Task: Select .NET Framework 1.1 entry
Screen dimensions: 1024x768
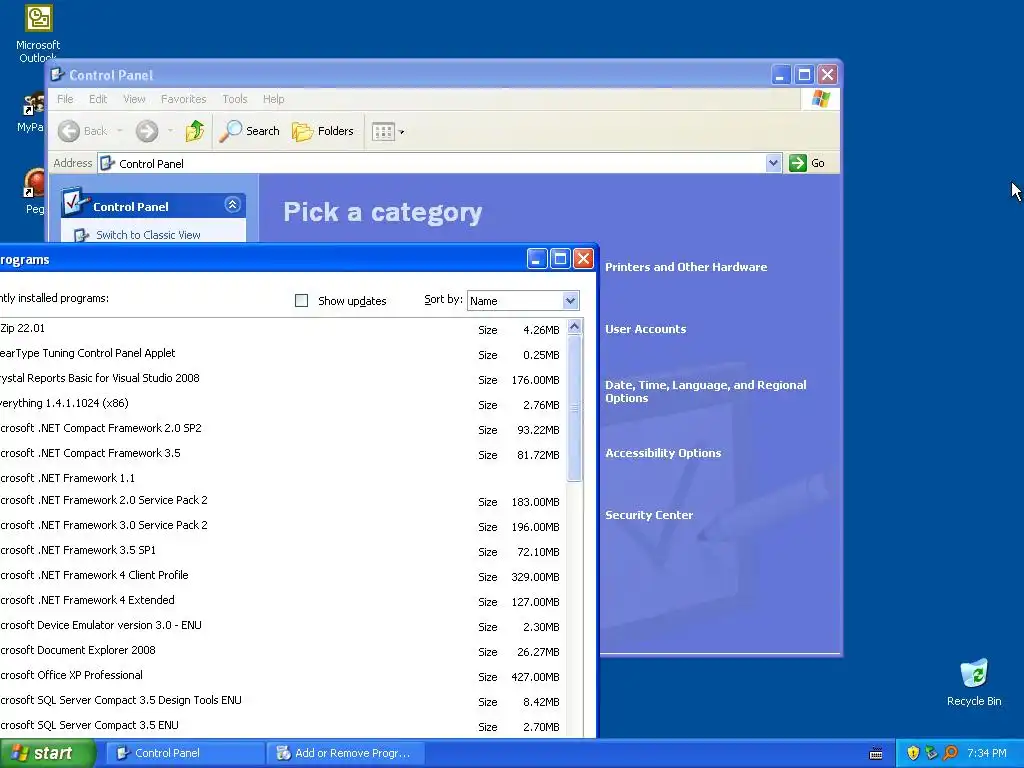Action: [x=283, y=478]
